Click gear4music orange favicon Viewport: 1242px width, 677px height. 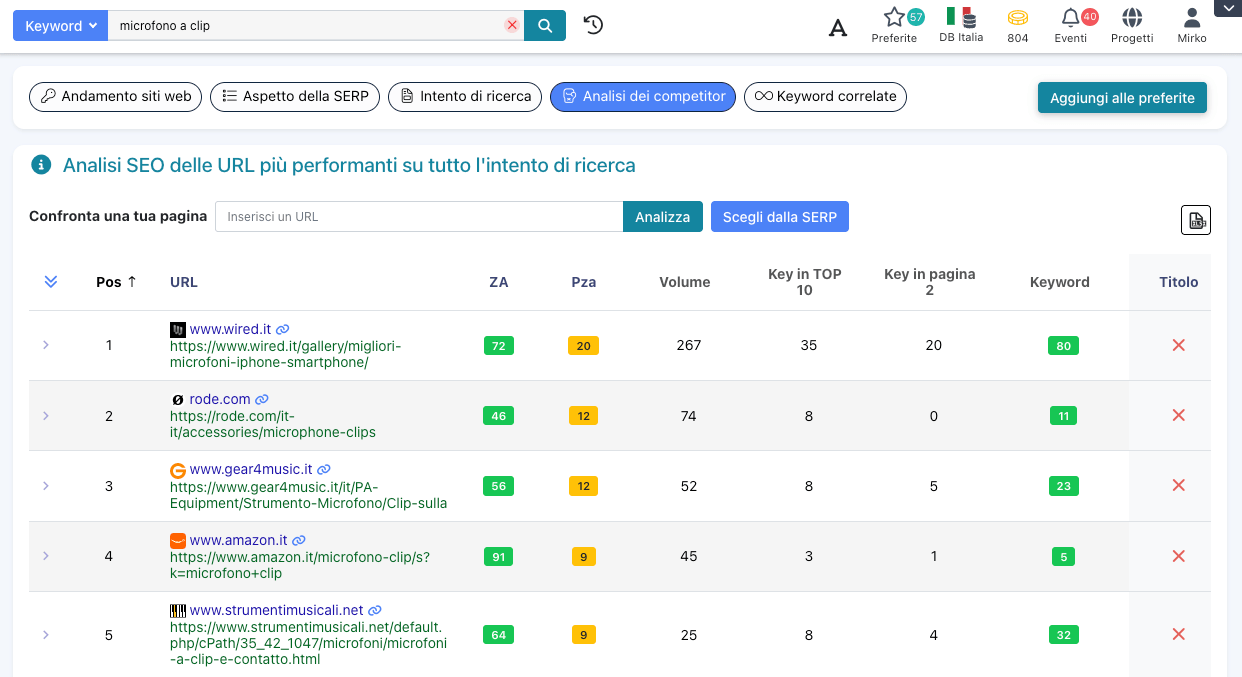pyautogui.click(x=178, y=470)
